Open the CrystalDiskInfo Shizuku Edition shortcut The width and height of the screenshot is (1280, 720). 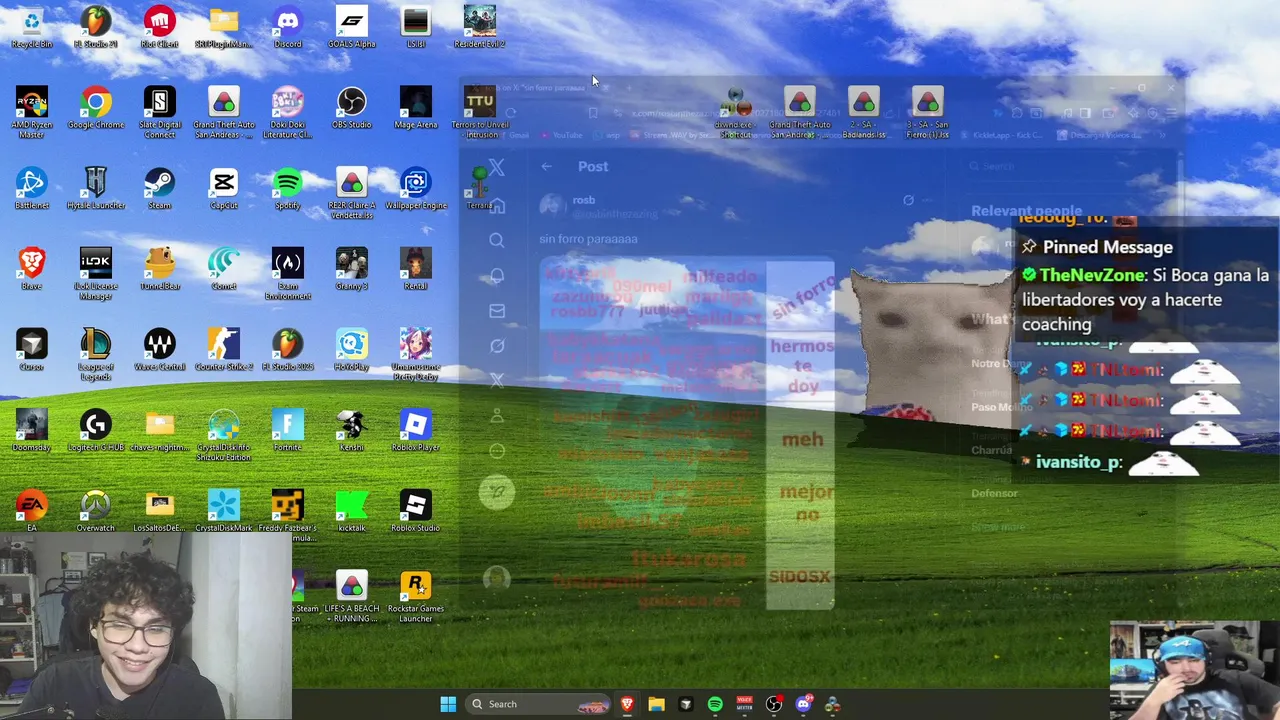pos(224,436)
